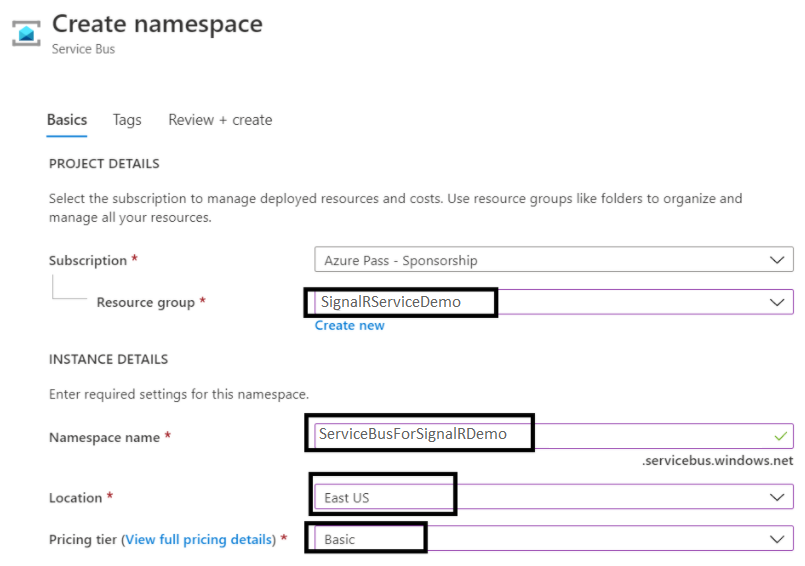Switch to the Basics tab

pyautogui.click(x=67, y=120)
